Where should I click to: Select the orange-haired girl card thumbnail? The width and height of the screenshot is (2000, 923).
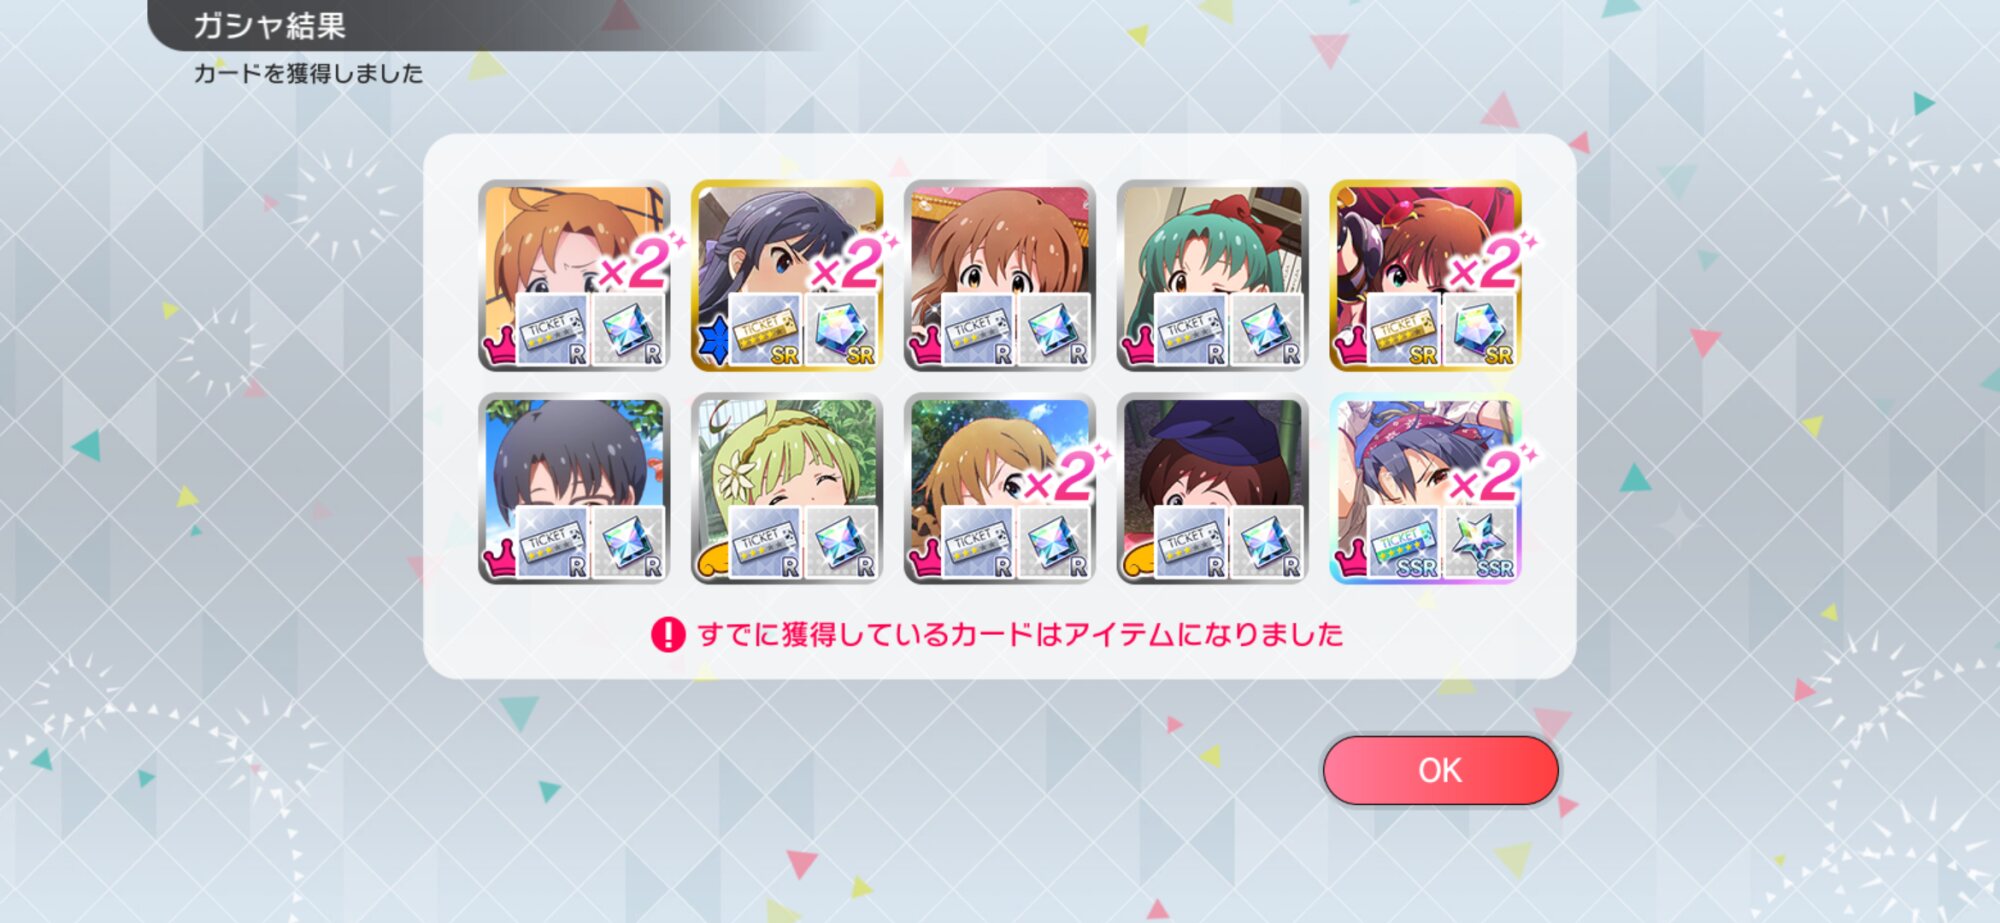pyautogui.click(x=574, y=275)
